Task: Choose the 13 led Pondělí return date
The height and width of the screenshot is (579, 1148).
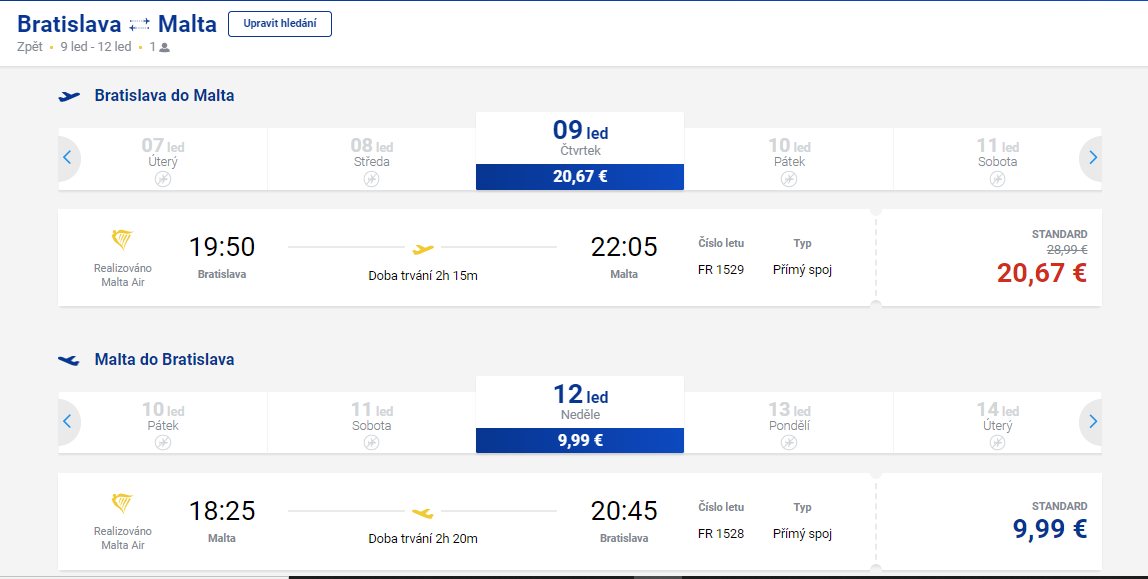Action: point(789,423)
